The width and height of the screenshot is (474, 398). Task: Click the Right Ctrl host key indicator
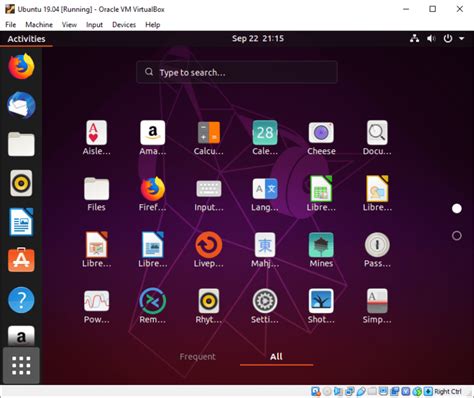click(x=448, y=391)
